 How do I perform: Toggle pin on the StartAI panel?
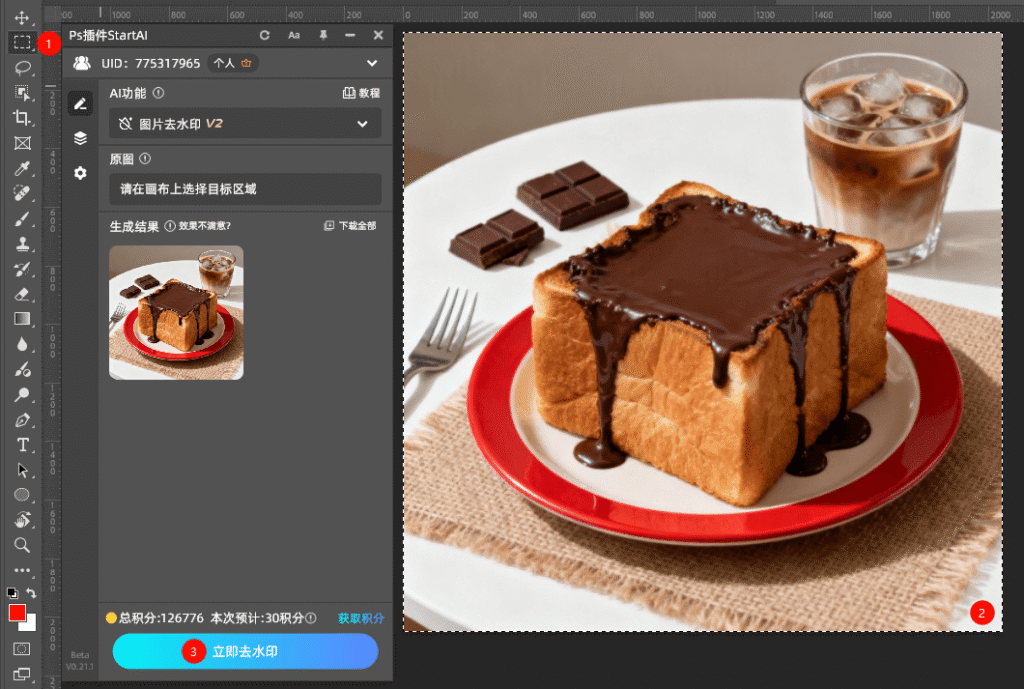[323, 35]
